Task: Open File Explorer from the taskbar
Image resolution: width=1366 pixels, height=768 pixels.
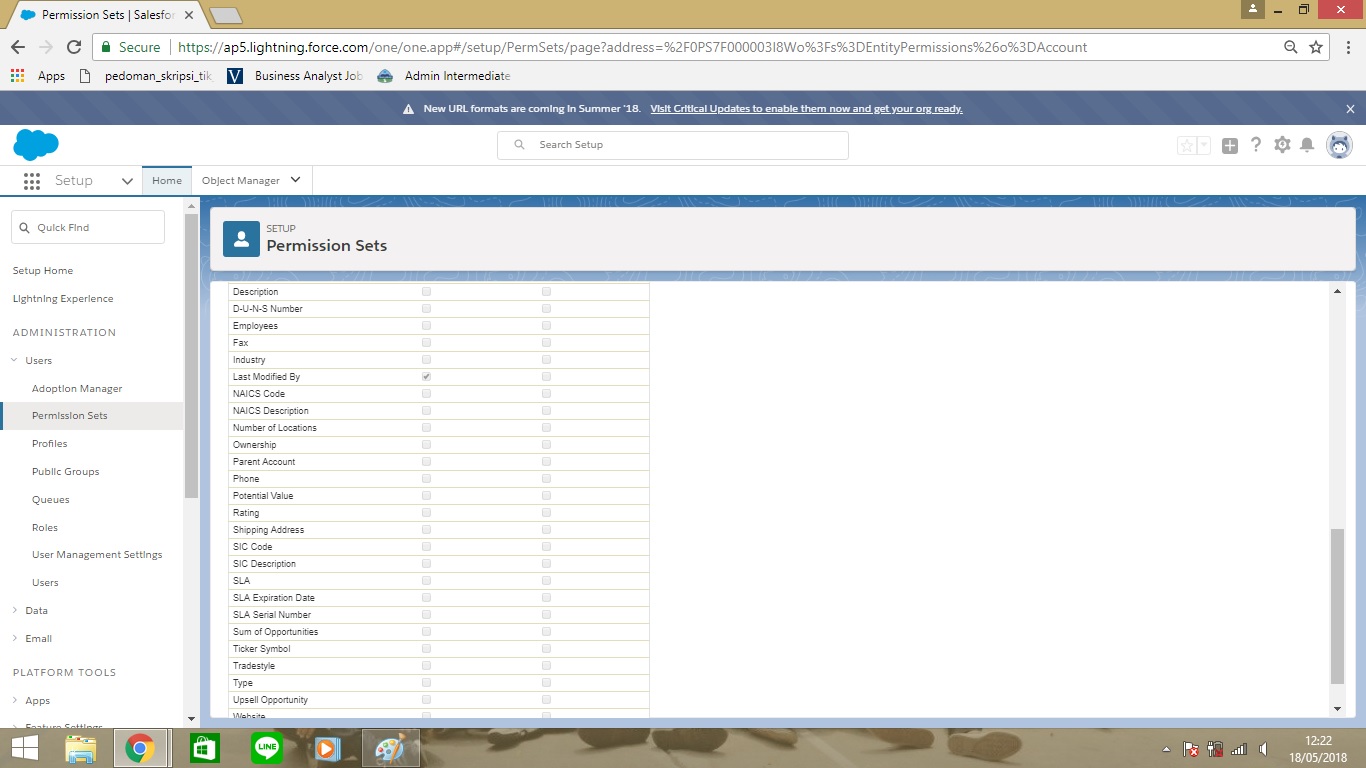Action: [80, 748]
